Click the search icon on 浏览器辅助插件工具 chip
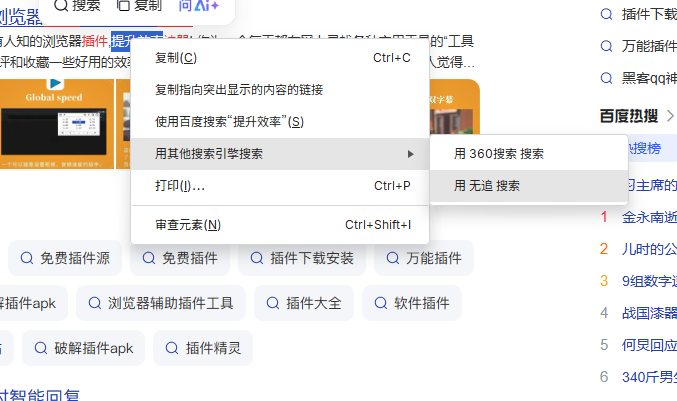The image size is (677, 401). tap(95, 303)
